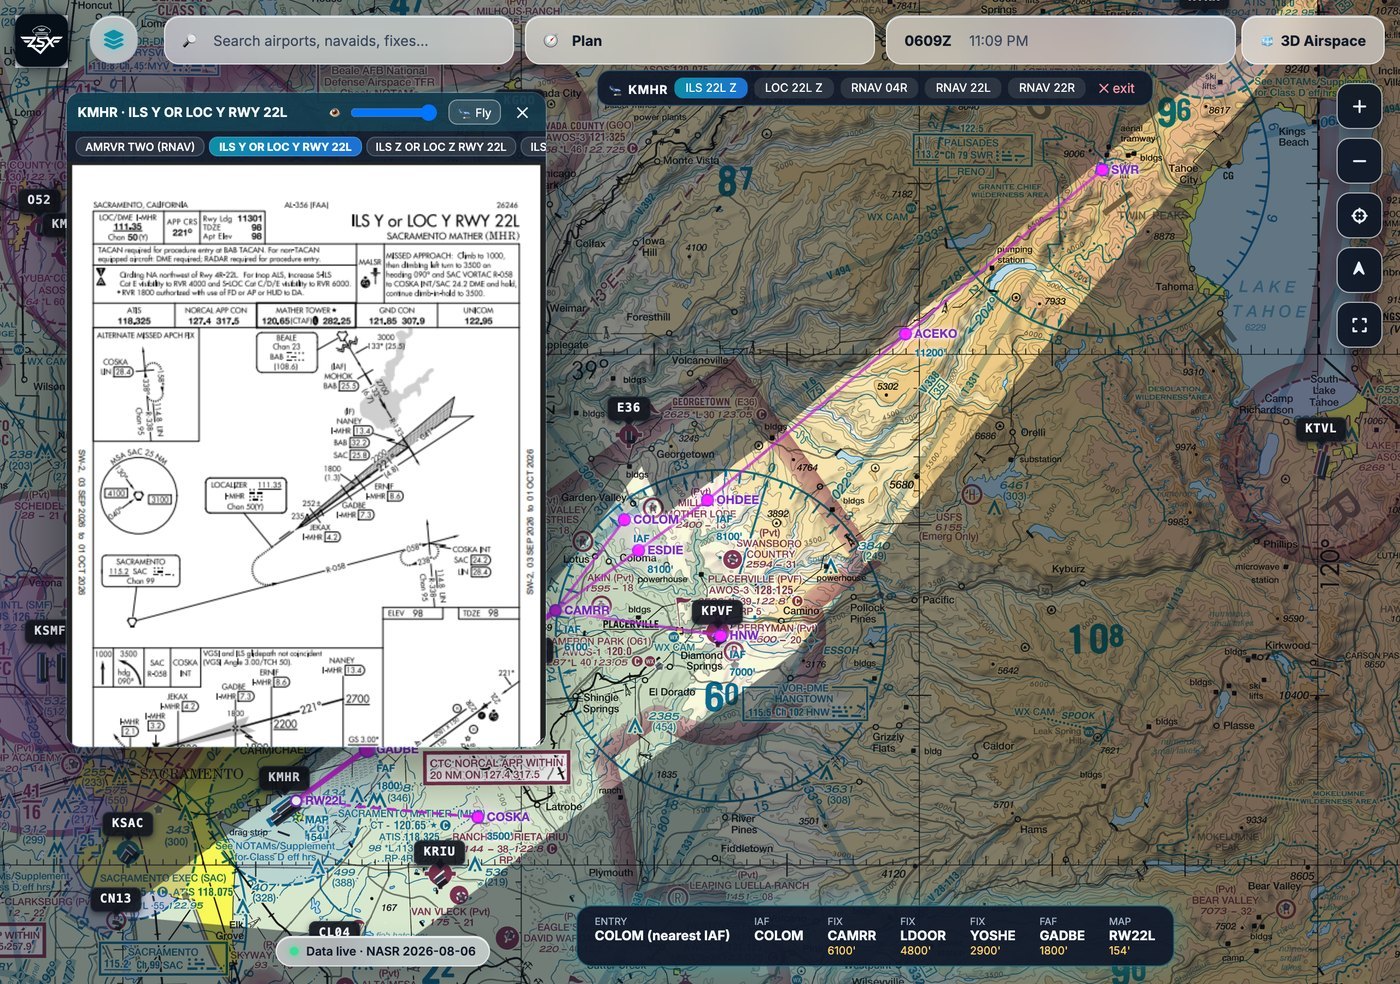
Task: Open 3D Airspace view
Action: click(1313, 41)
